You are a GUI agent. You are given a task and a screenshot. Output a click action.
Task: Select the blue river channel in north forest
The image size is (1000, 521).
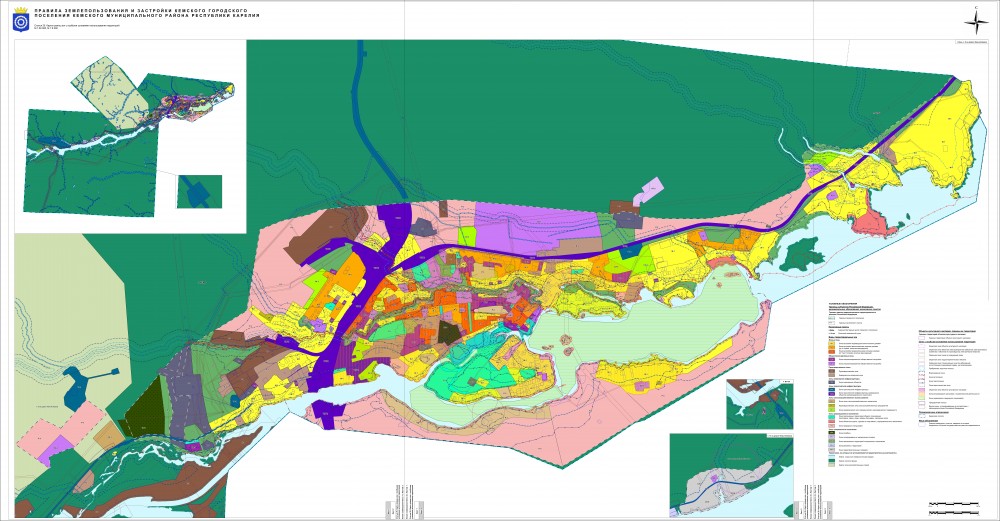(x=358, y=110)
